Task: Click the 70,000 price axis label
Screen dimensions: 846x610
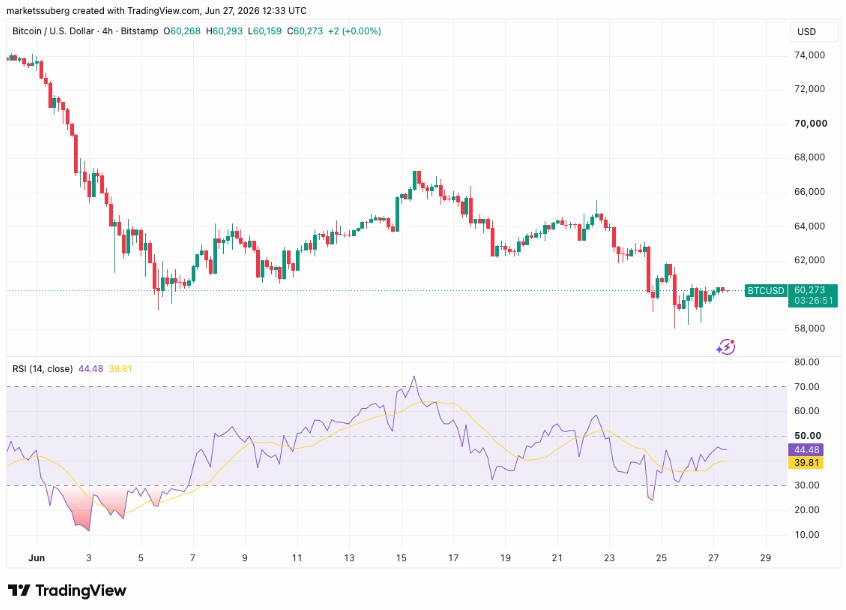Action: coord(810,124)
